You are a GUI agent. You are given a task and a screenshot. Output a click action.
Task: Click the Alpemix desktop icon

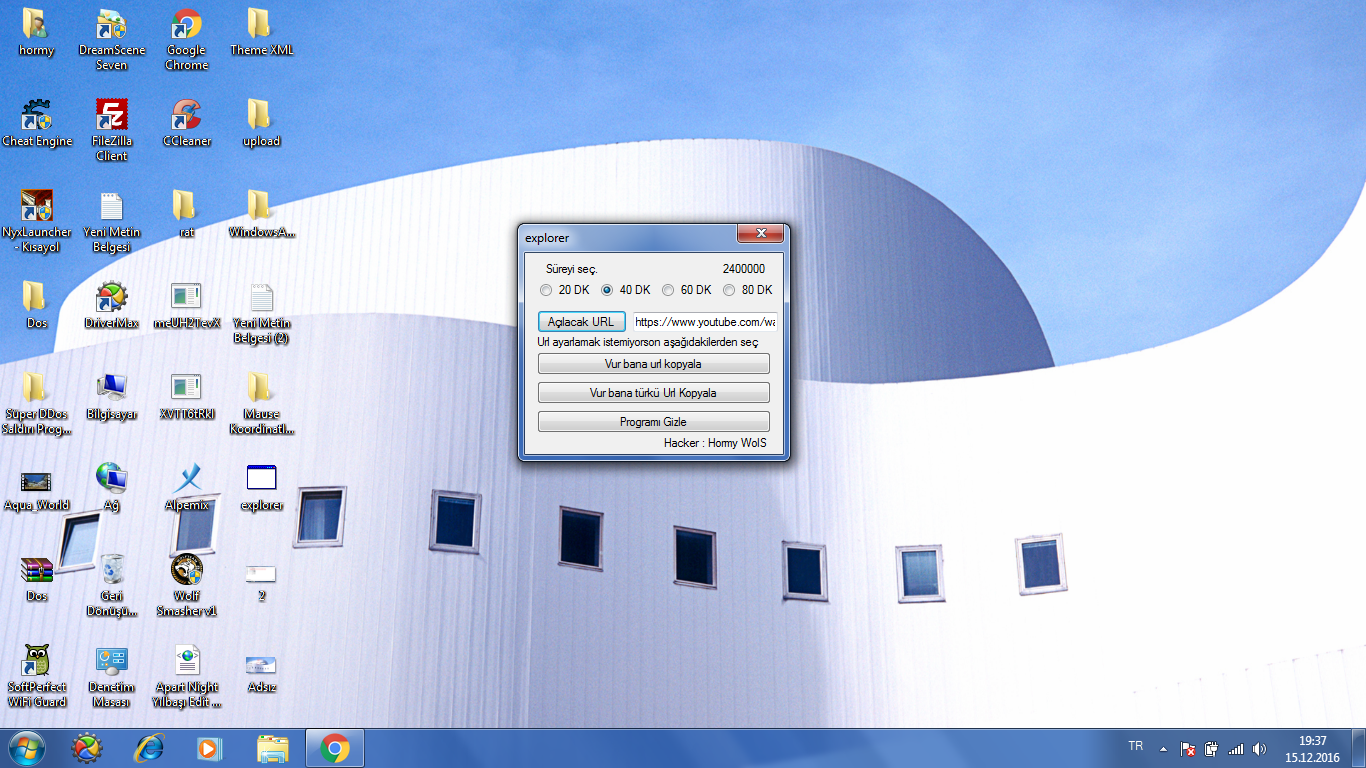187,488
